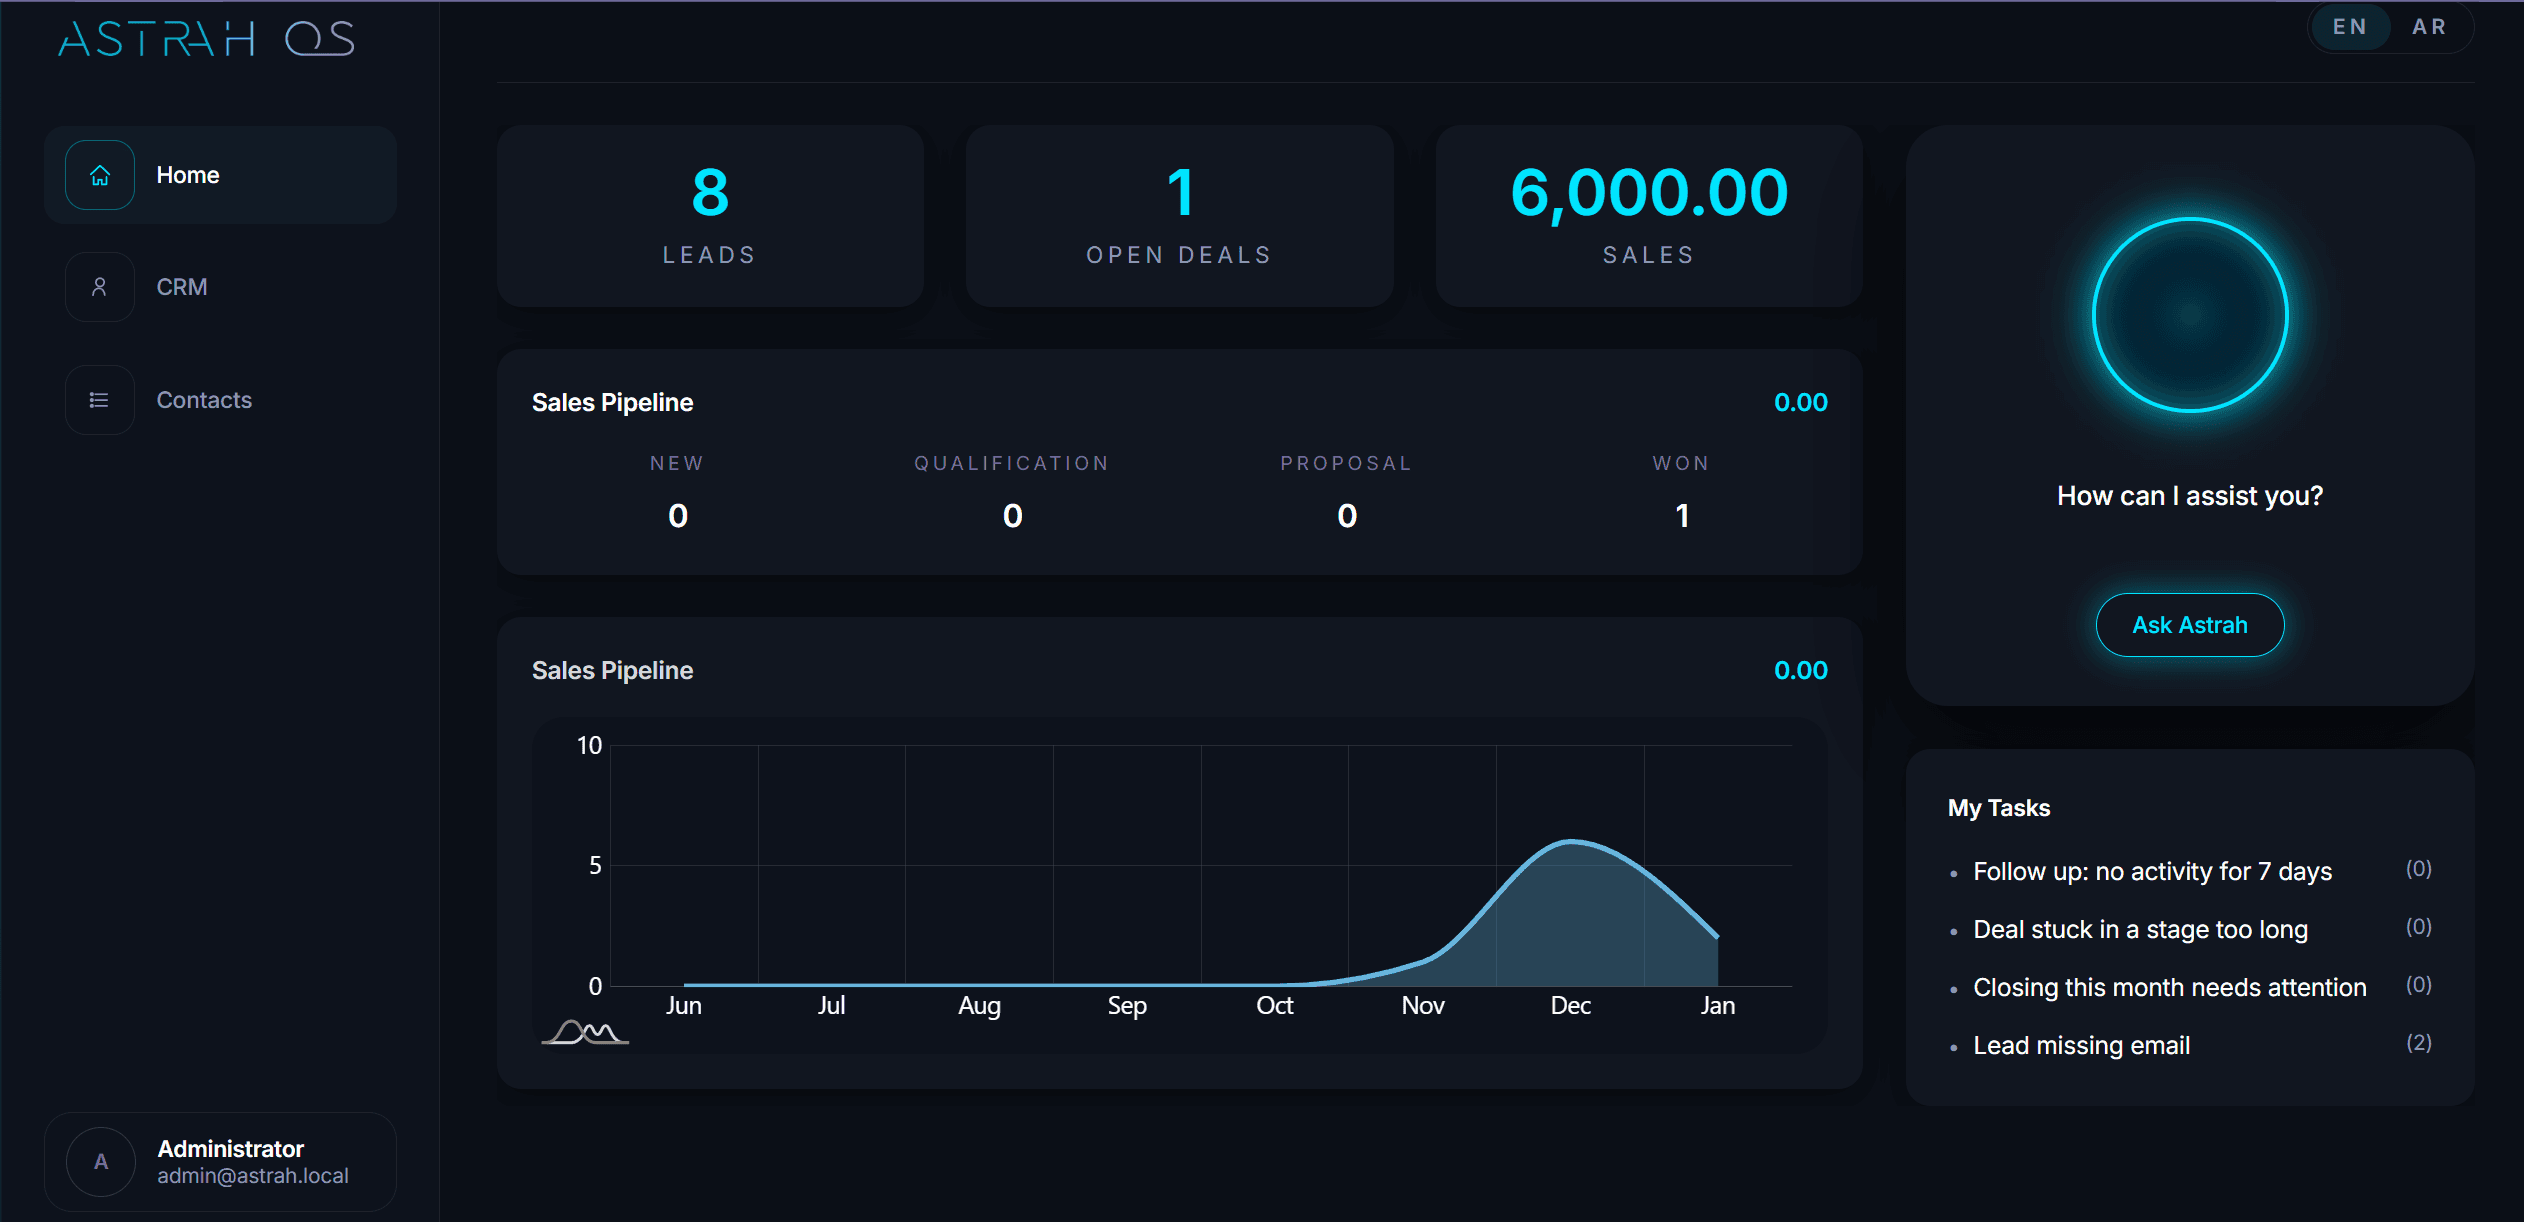Click the Home house icon
Viewport: 2524px width, 1225px height.
click(100, 175)
